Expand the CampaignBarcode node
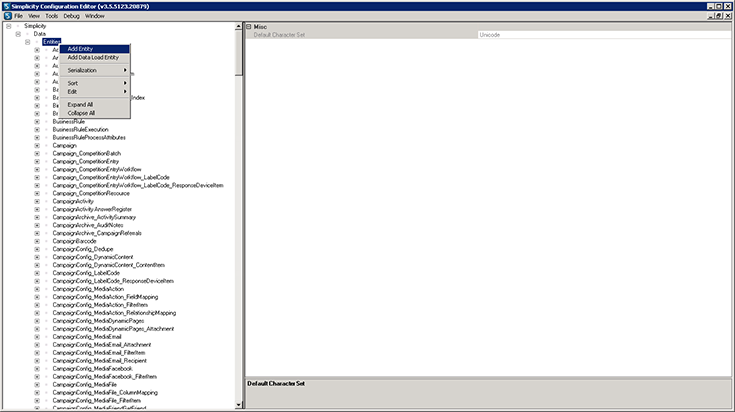This screenshot has width=735, height=412. [x=37, y=241]
